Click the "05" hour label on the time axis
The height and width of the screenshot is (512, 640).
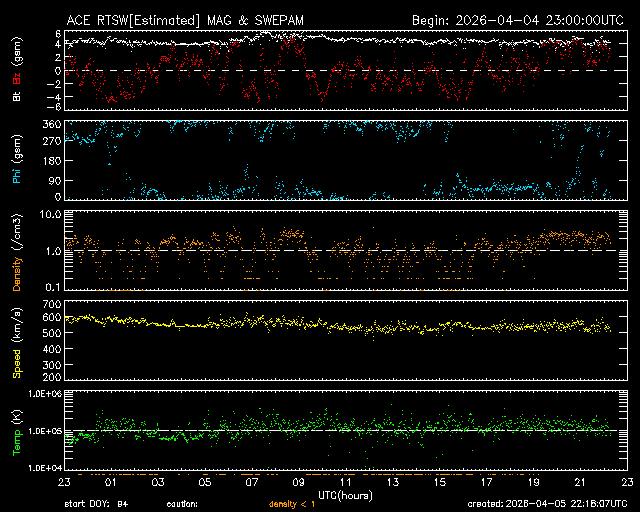click(x=204, y=482)
